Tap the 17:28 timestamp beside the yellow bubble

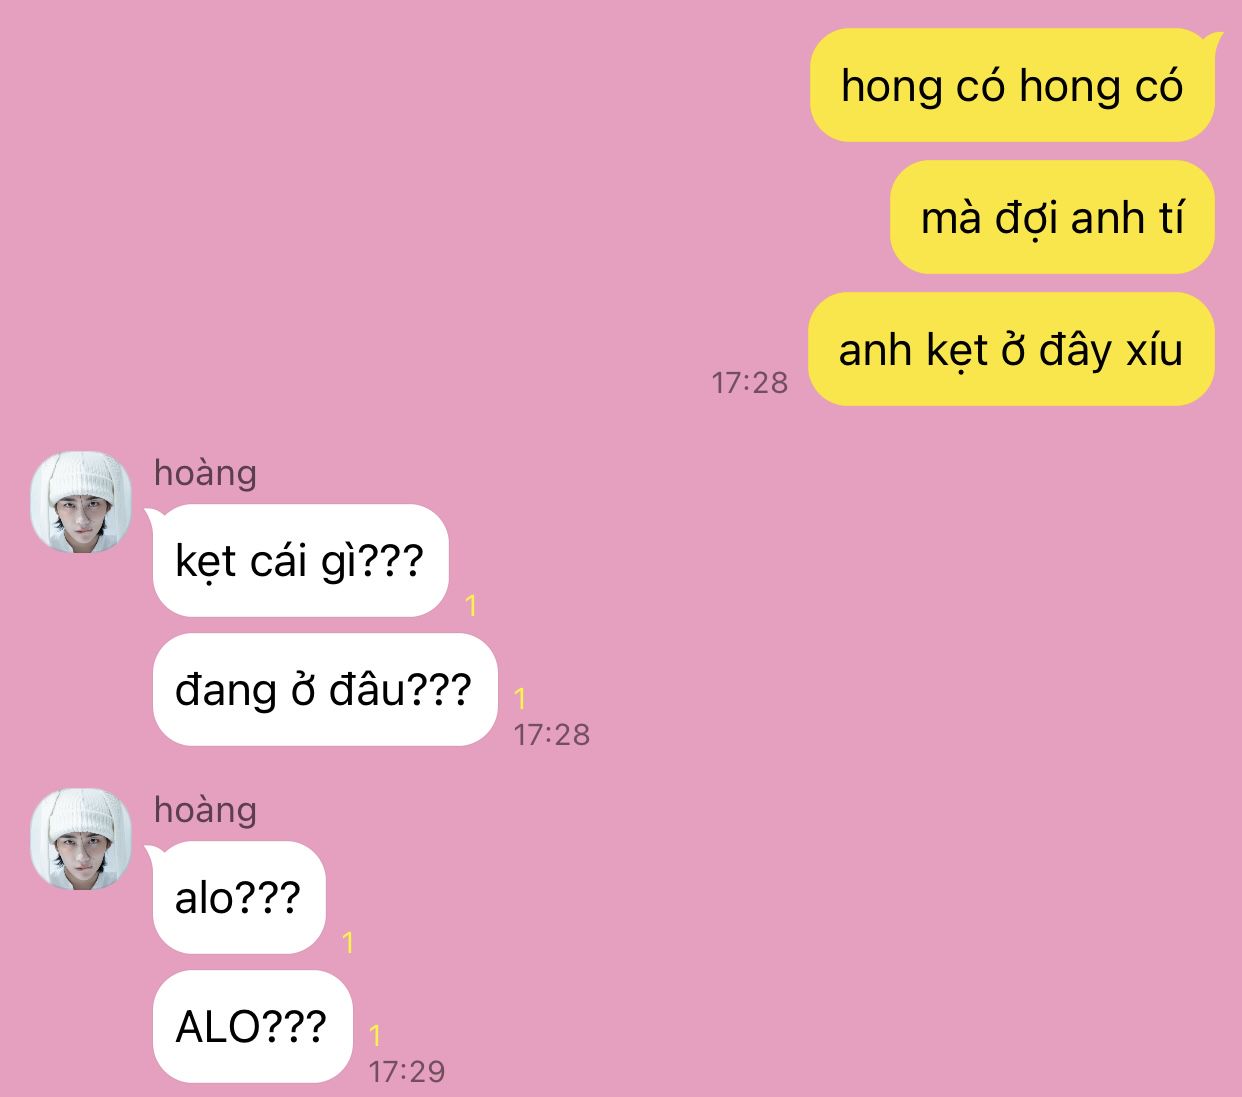tap(750, 382)
